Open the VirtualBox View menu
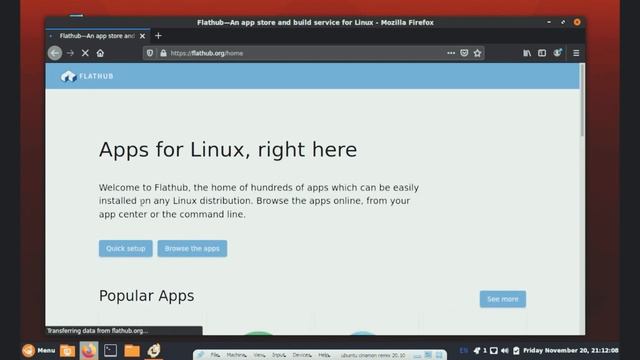This screenshot has width=640, height=360. 259,355
